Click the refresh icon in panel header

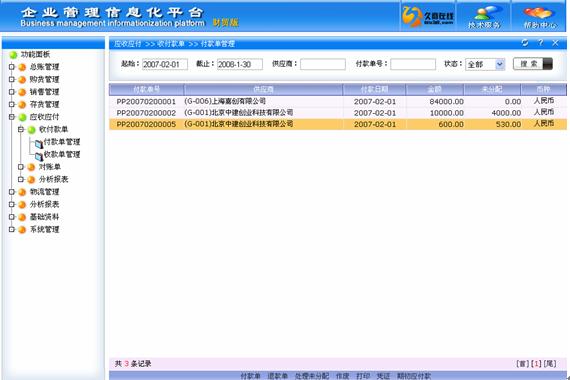[x=525, y=43]
